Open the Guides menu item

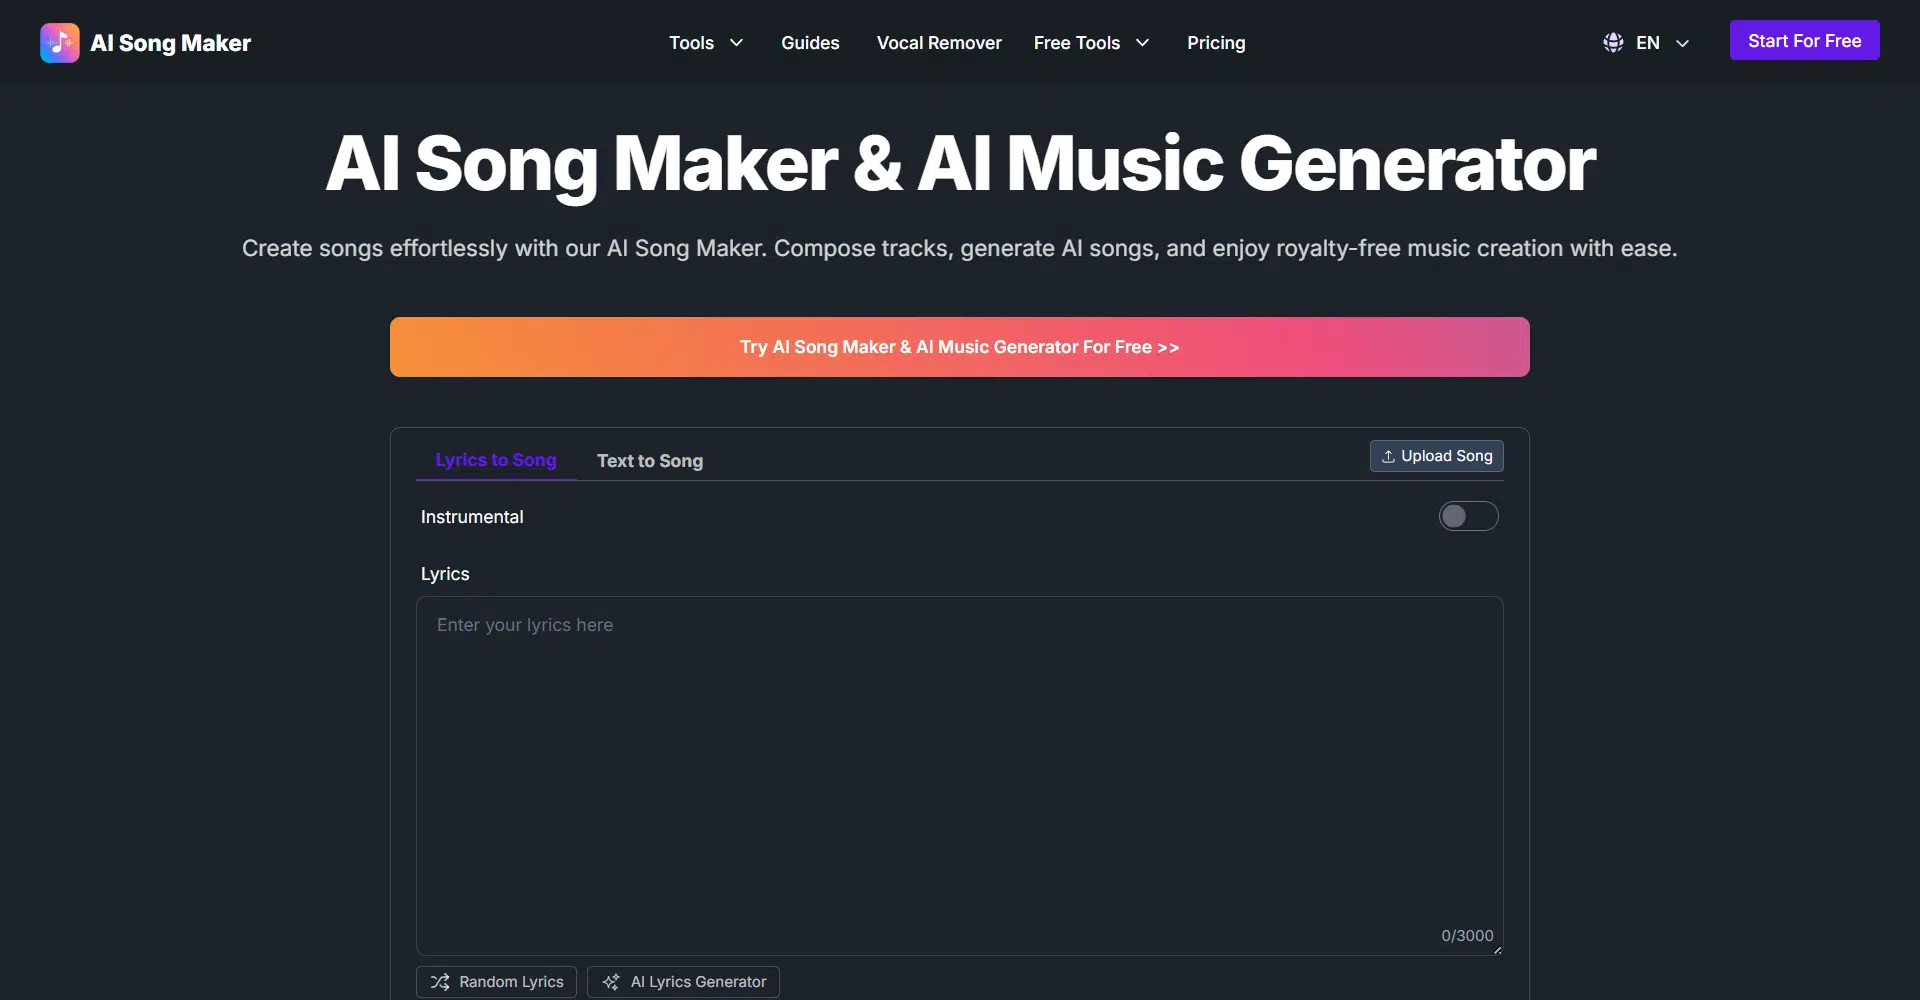click(x=810, y=43)
